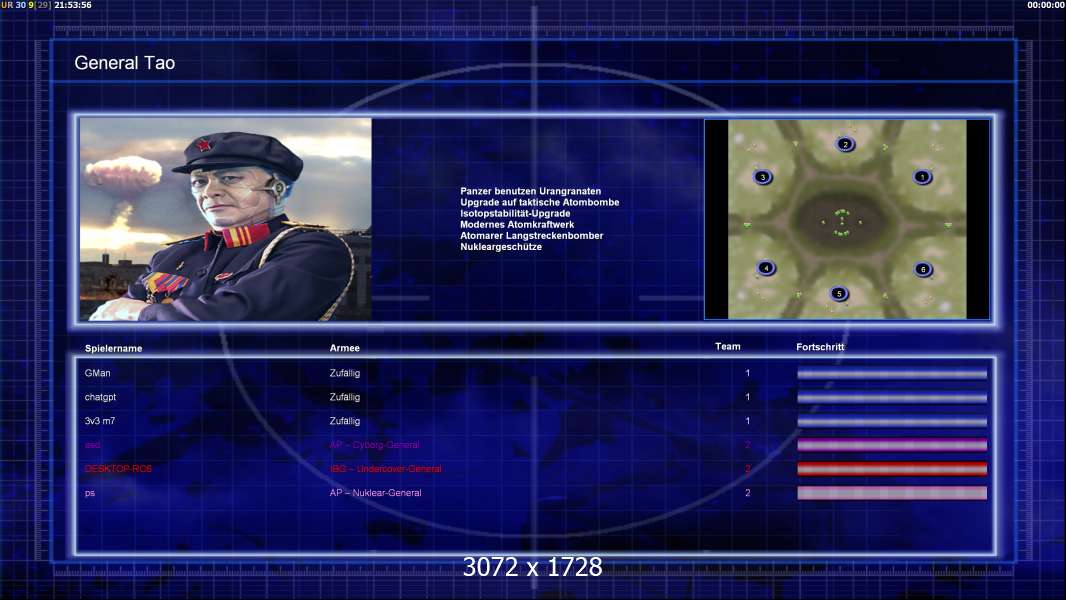Click the 3v3 m7 loading progress bar
1066x600 pixels.
pyautogui.click(x=892, y=421)
